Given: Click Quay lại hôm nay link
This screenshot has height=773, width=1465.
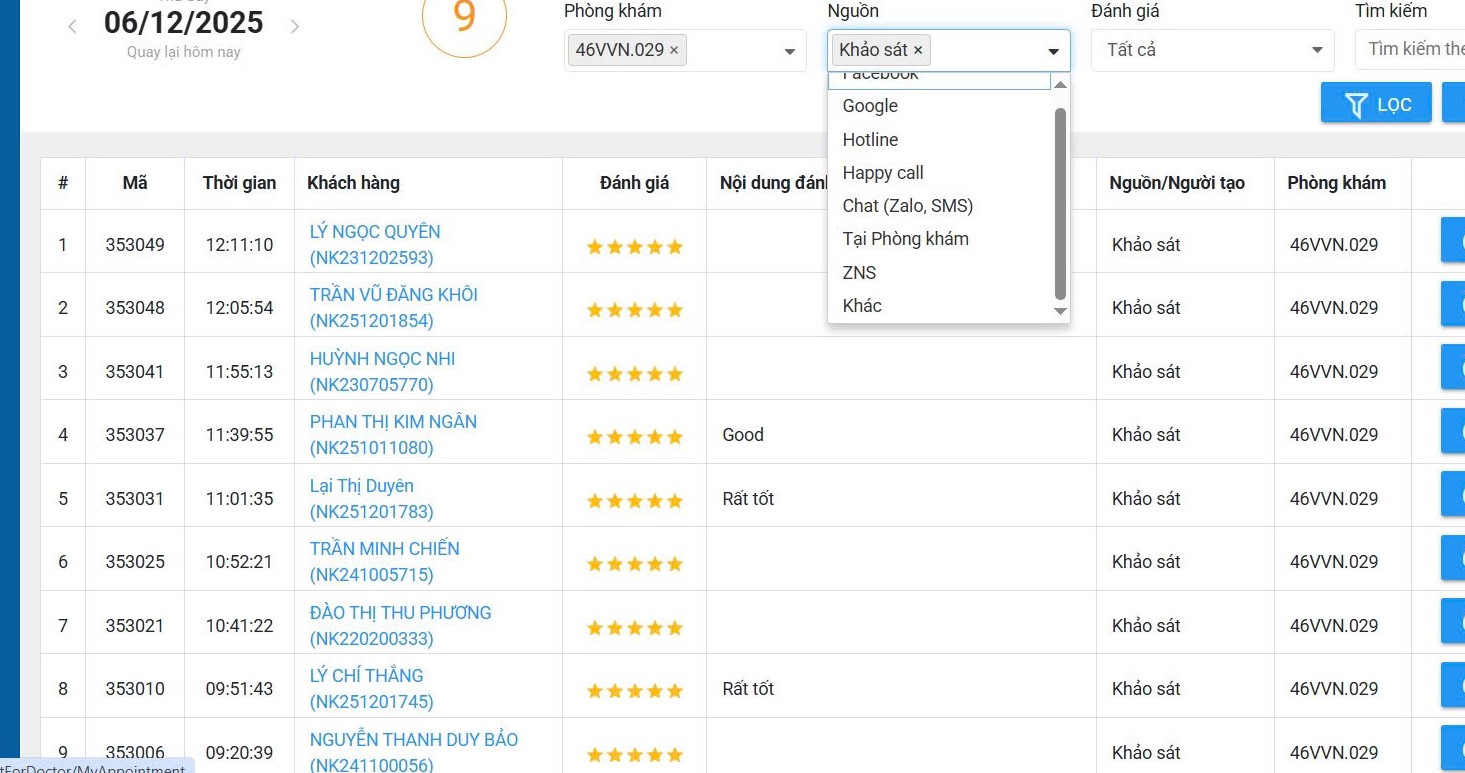Looking at the screenshot, I should tap(183, 52).
